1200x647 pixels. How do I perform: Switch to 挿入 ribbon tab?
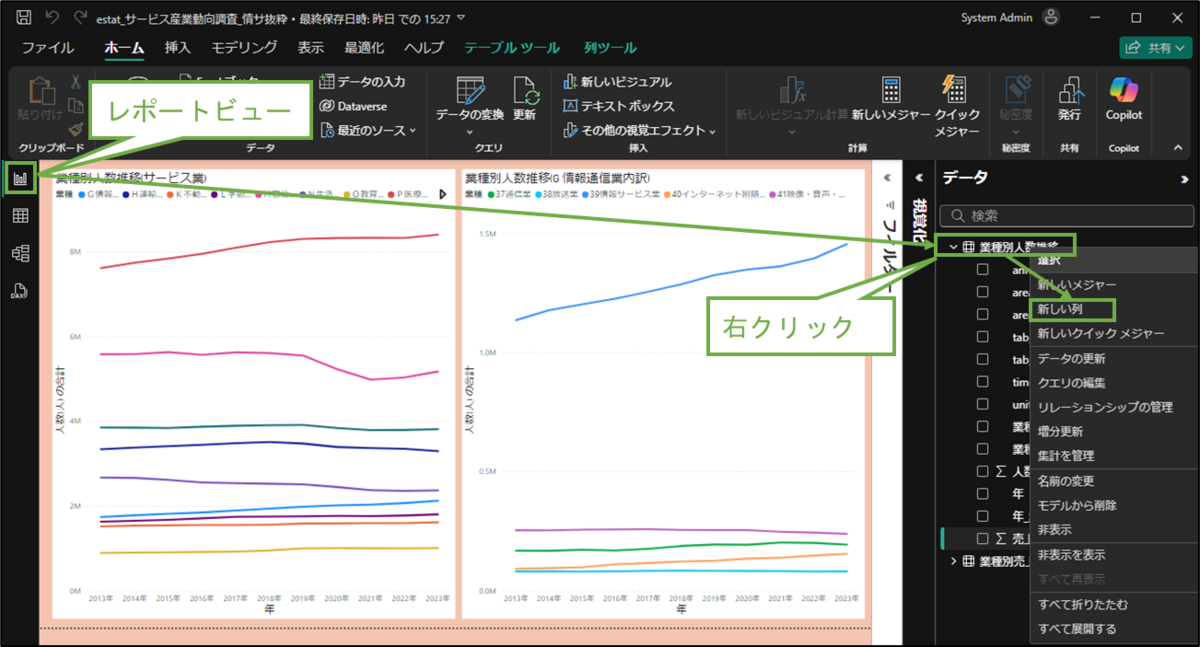[178, 47]
